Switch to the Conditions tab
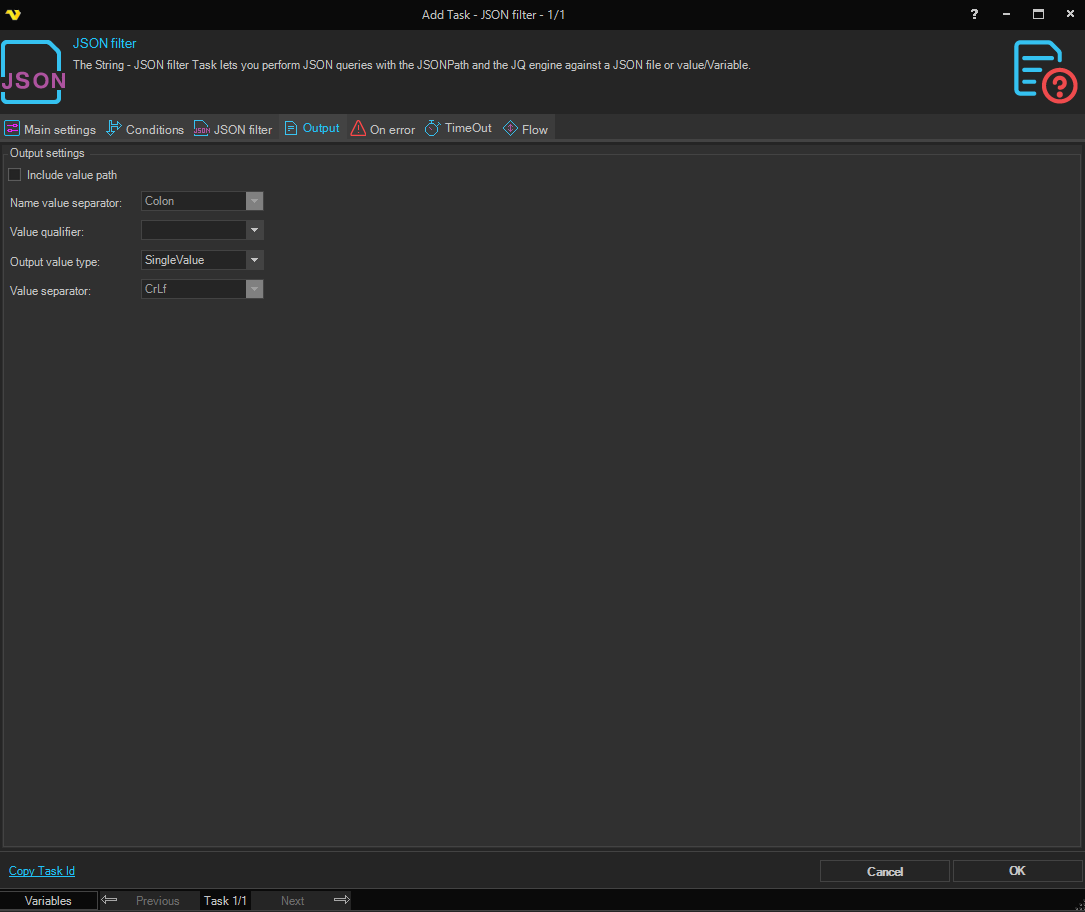Screen dimensions: 1085x912 [x=146, y=129]
